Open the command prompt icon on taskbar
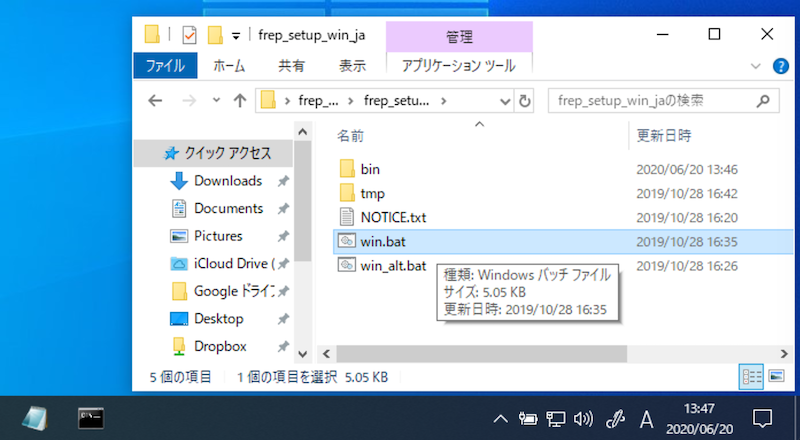The image size is (800, 440). click(92, 417)
